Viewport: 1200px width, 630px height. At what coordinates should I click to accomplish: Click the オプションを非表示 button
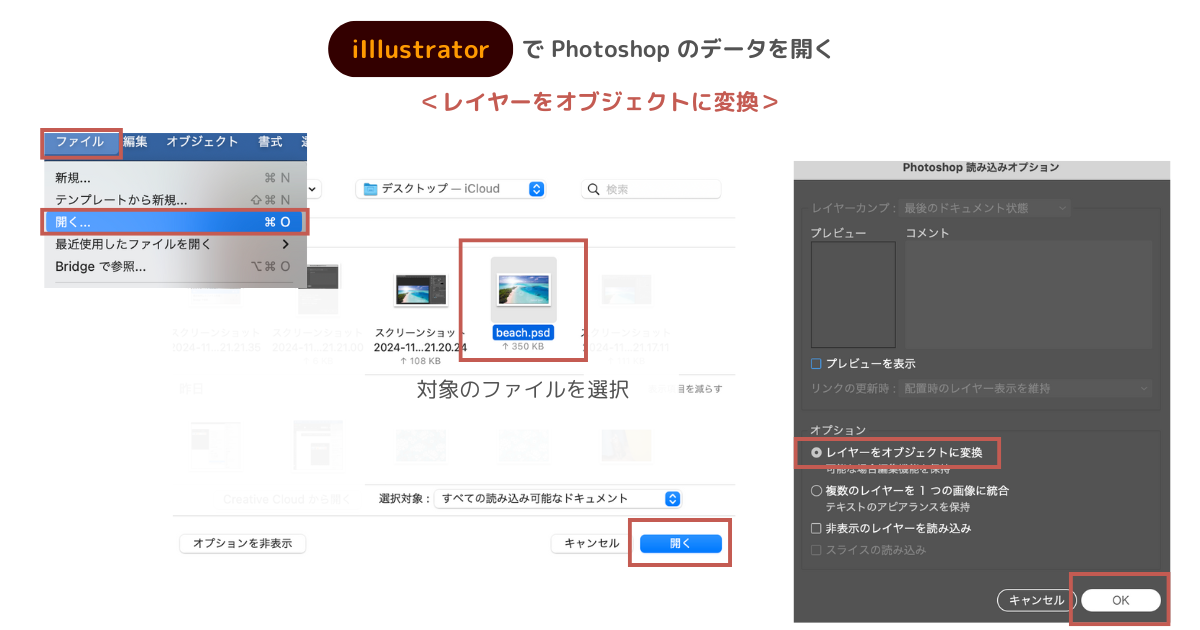[242, 542]
